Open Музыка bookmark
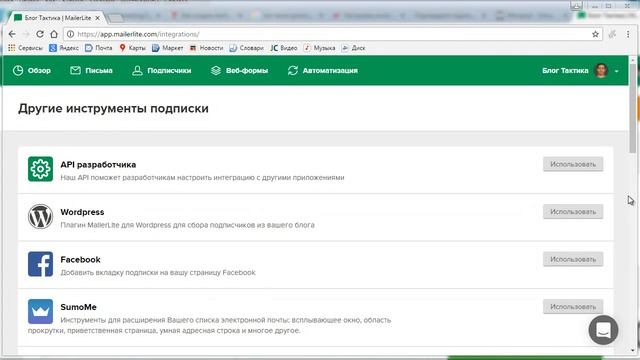The height and width of the screenshot is (360, 640). click(319, 48)
